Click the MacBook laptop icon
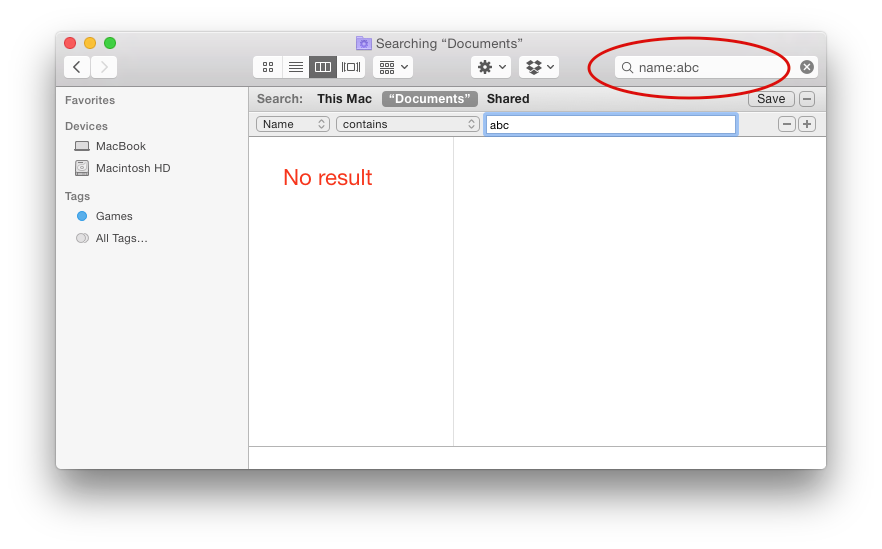This screenshot has width=882, height=549. click(x=82, y=146)
